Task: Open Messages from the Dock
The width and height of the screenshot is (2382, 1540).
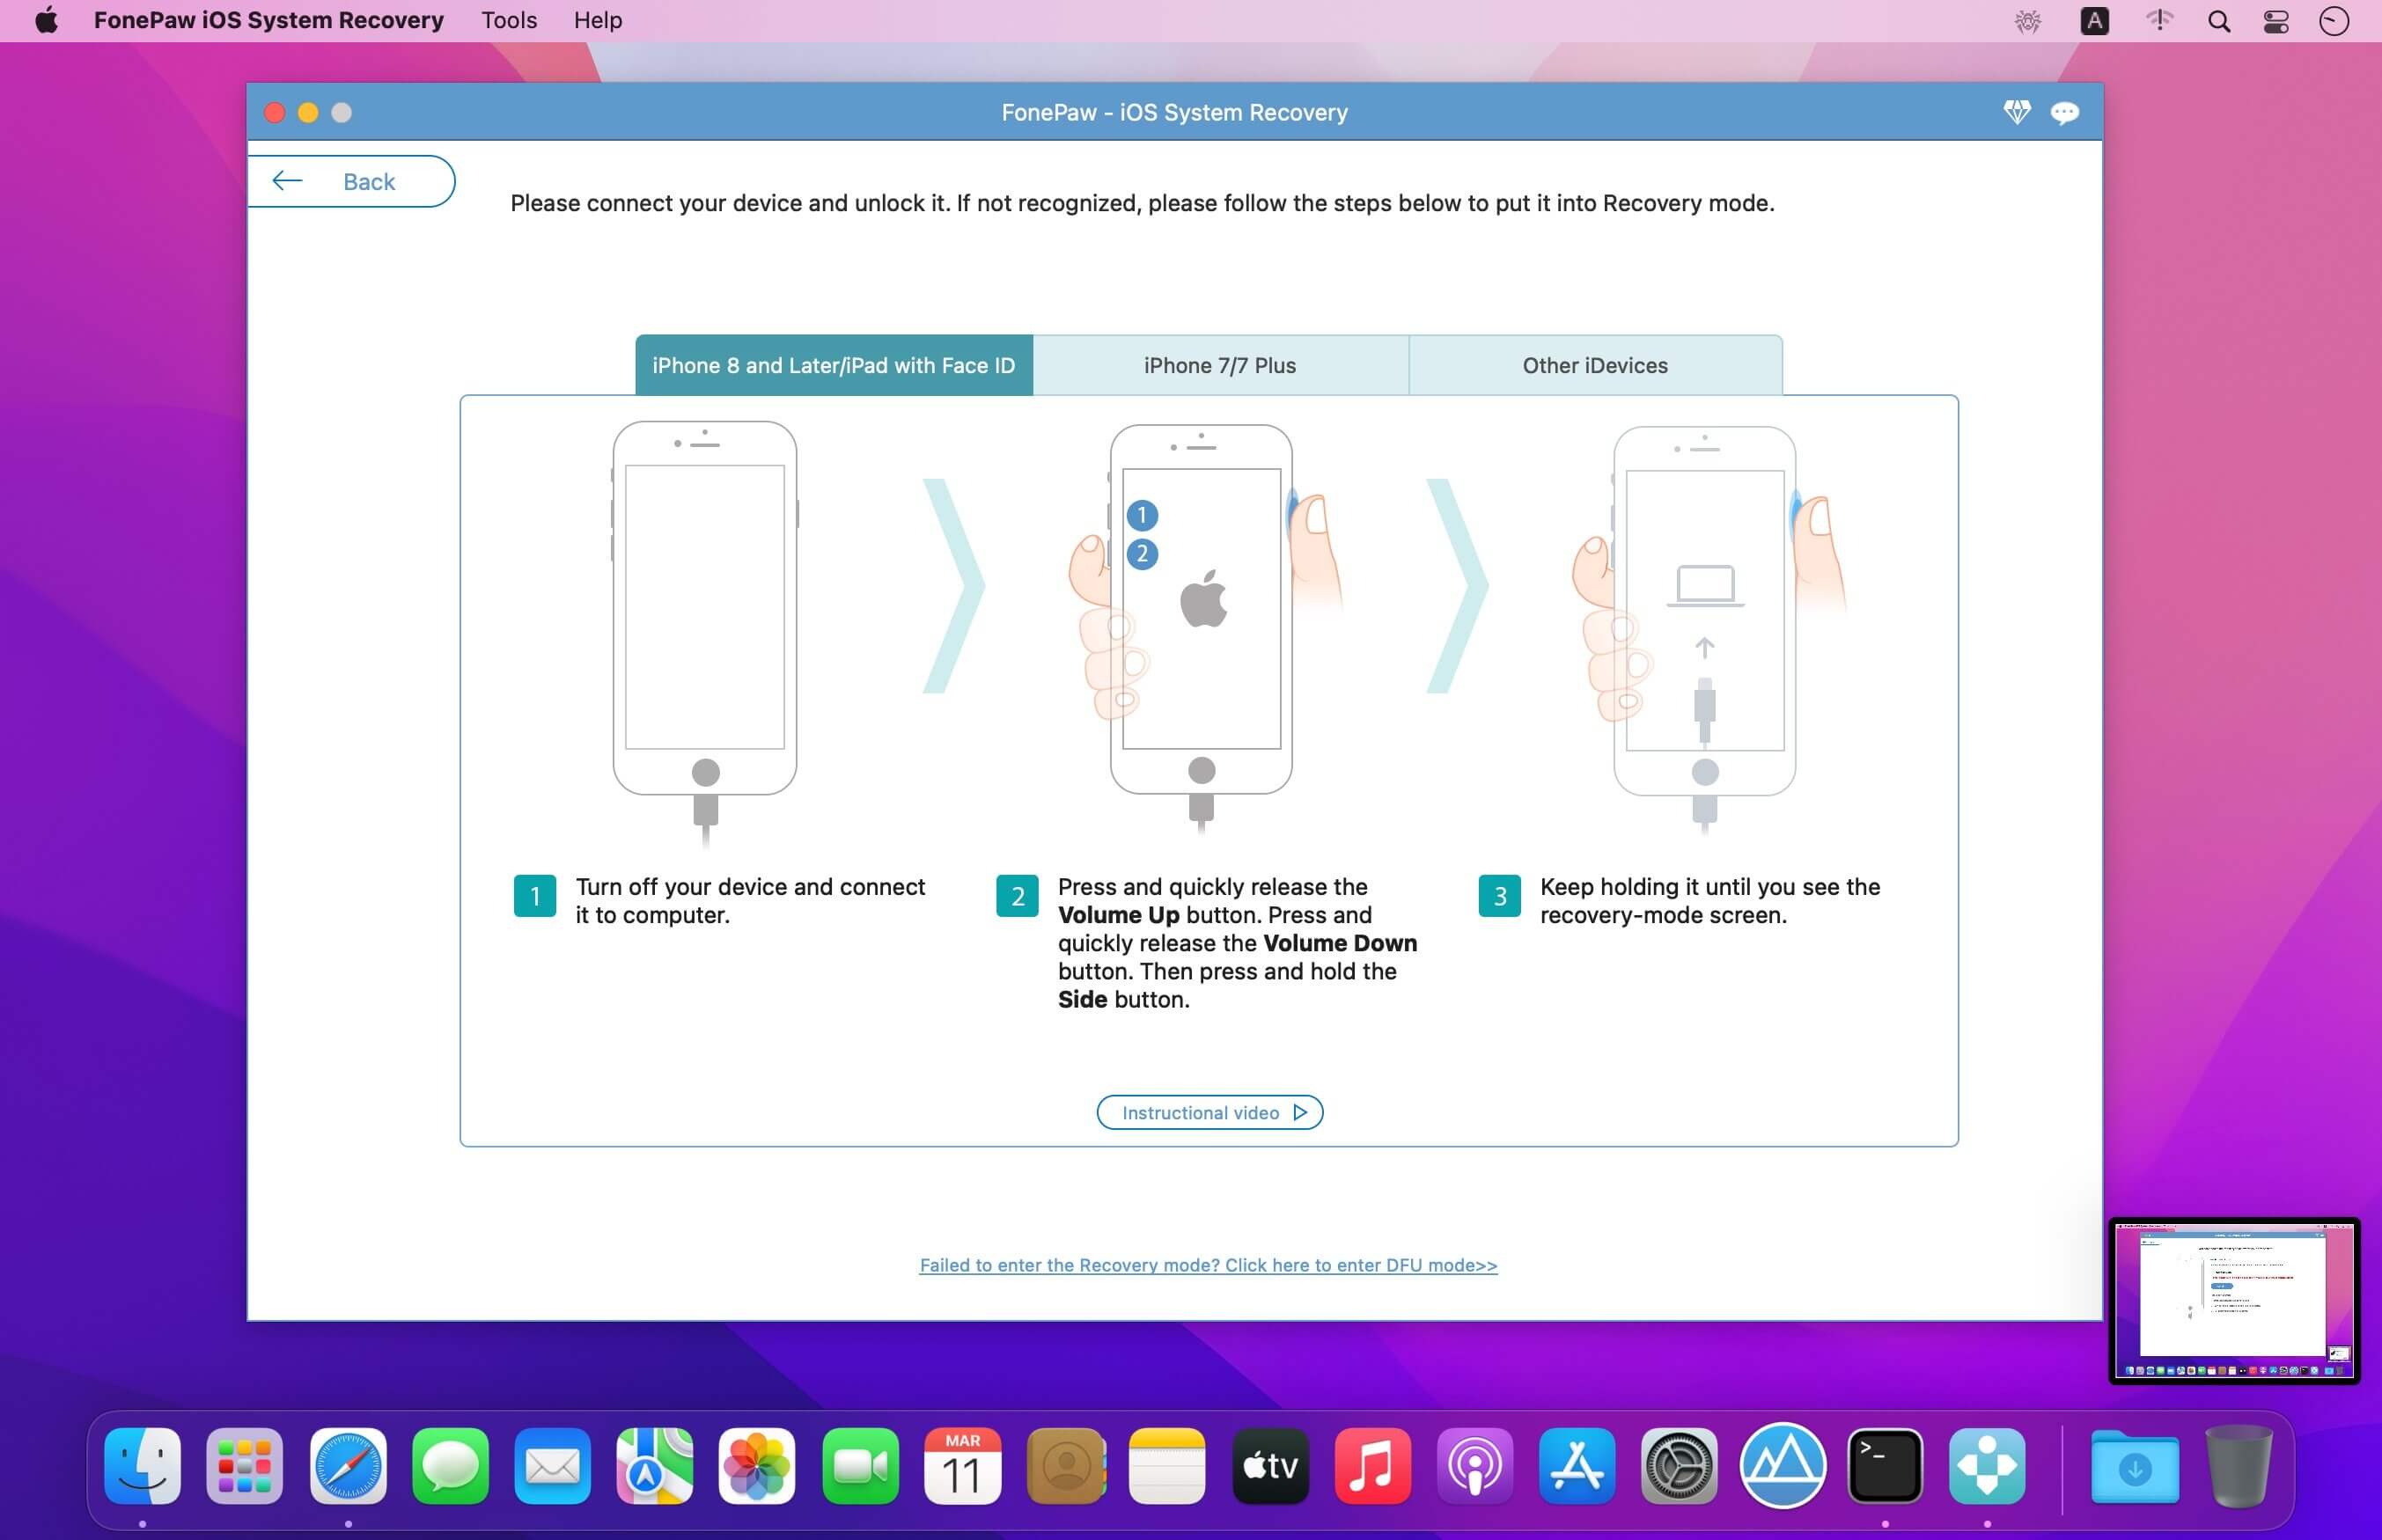Action: click(450, 1466)
